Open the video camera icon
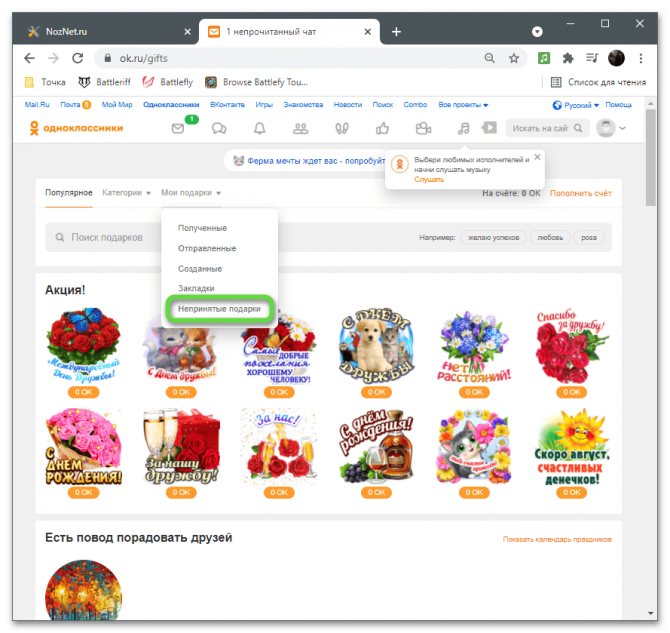 (x=423, y=128)
